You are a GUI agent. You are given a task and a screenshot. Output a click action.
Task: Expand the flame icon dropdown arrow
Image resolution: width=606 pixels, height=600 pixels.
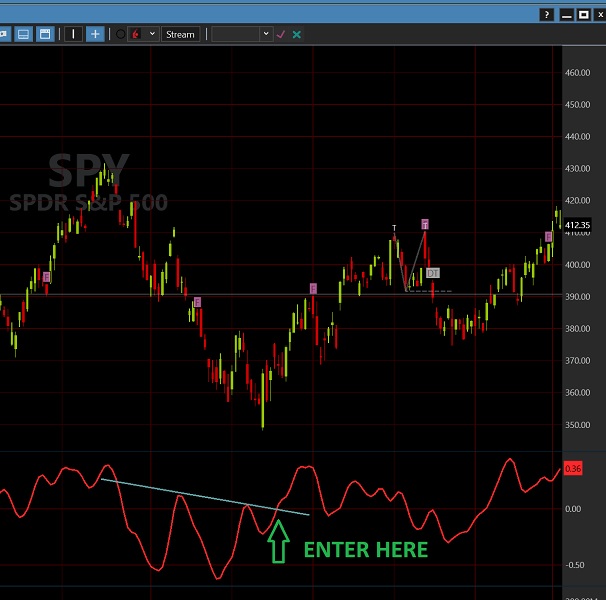tap(152, 34)
